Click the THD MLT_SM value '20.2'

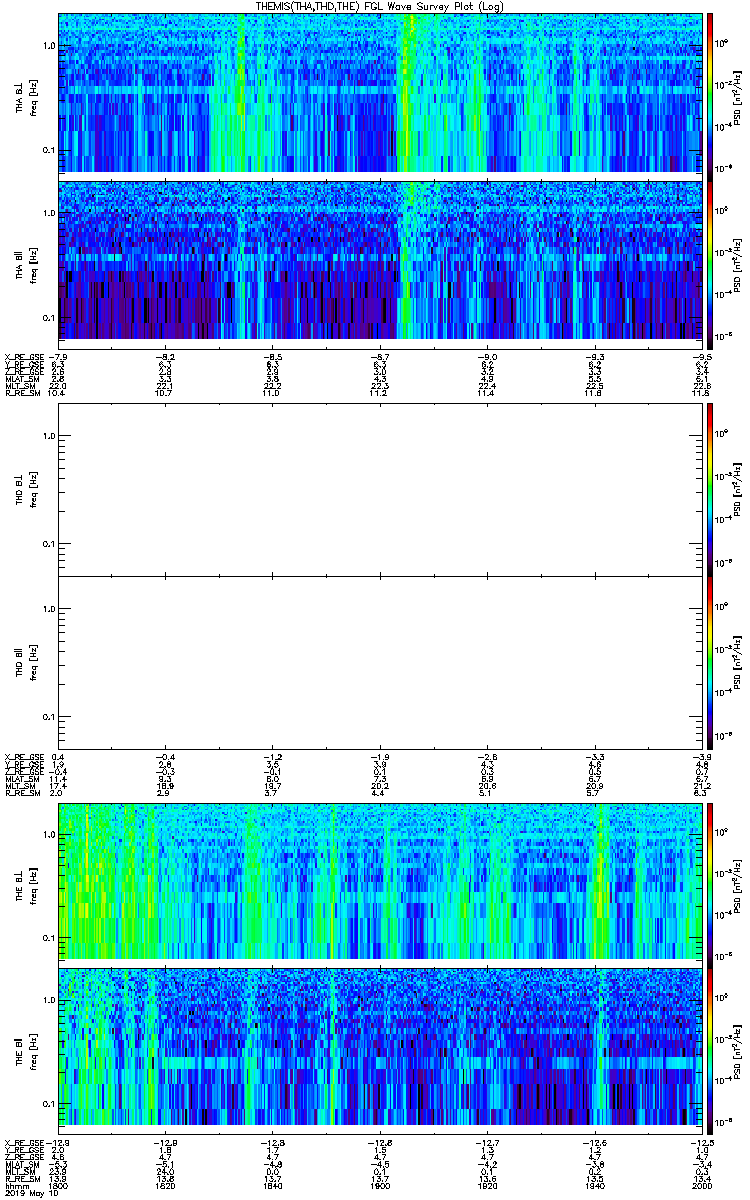[x=380, y=787]
